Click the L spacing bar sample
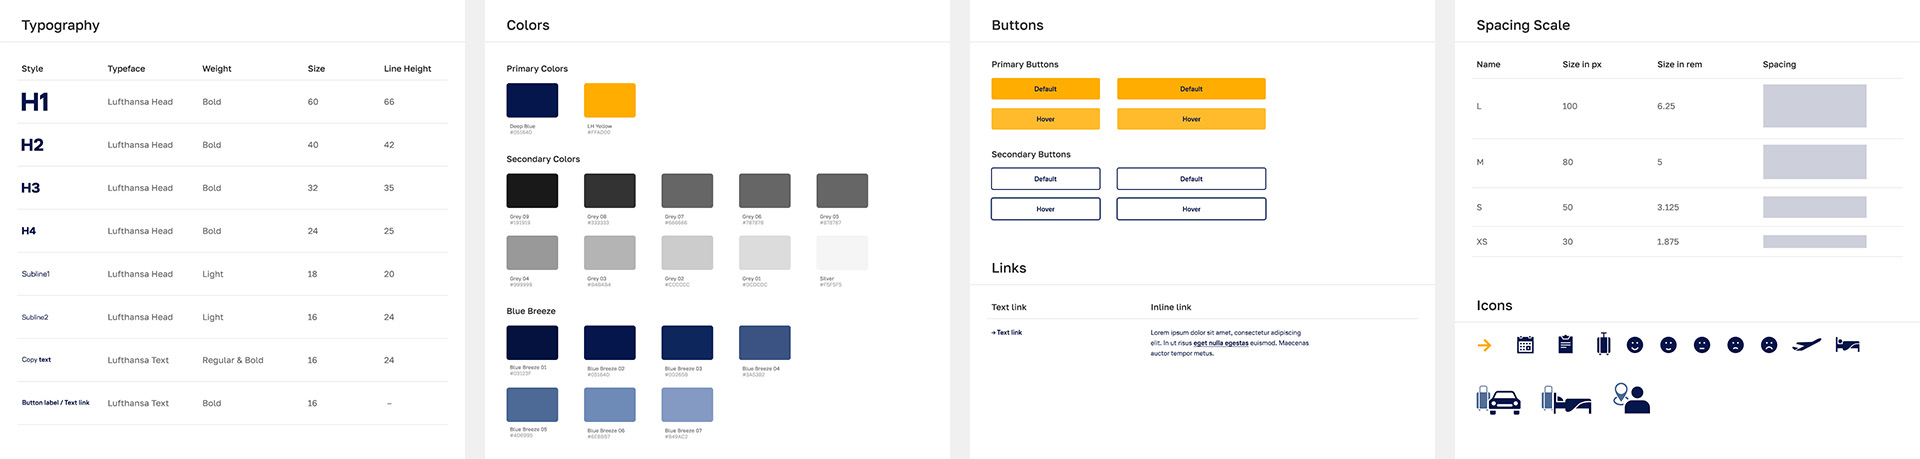Viewport: 1920px width, 459px height. [x=1814, y=106]
